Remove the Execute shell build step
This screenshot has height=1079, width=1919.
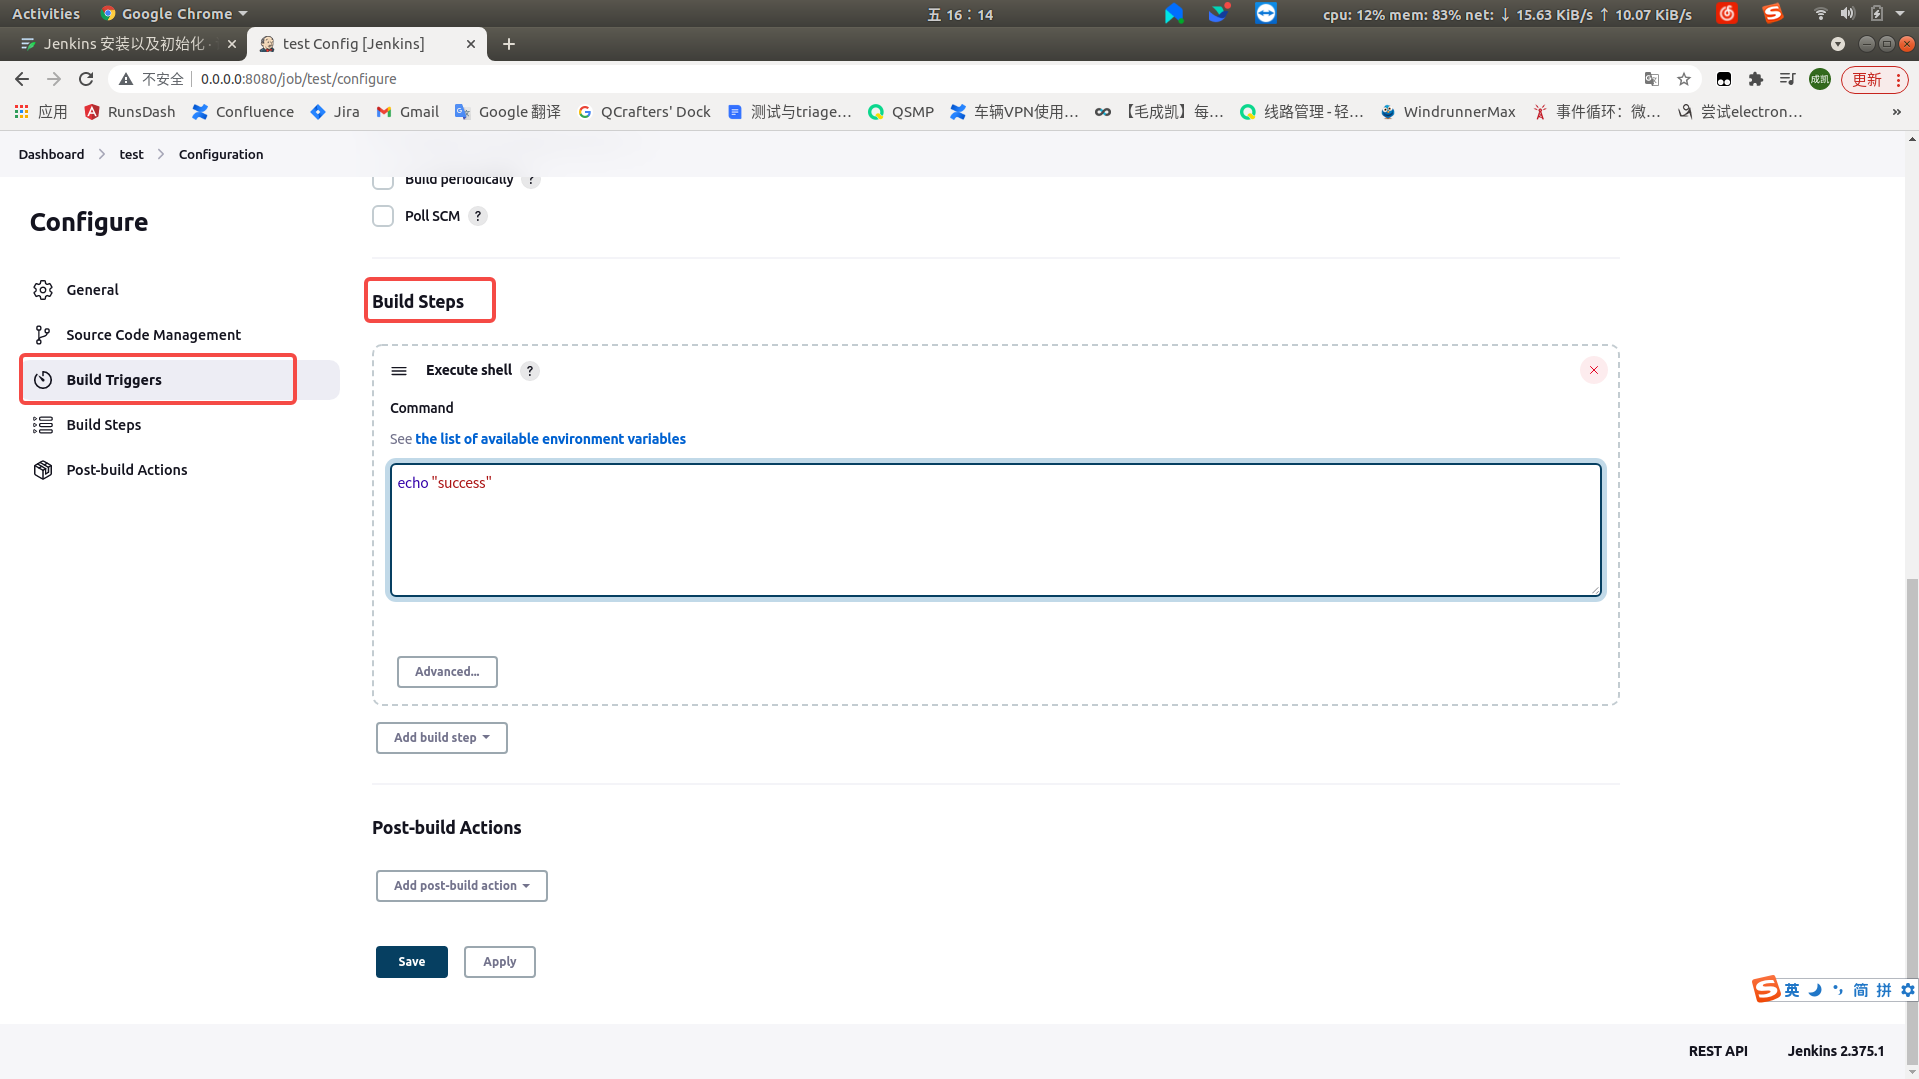click(x=1594, y=370)
